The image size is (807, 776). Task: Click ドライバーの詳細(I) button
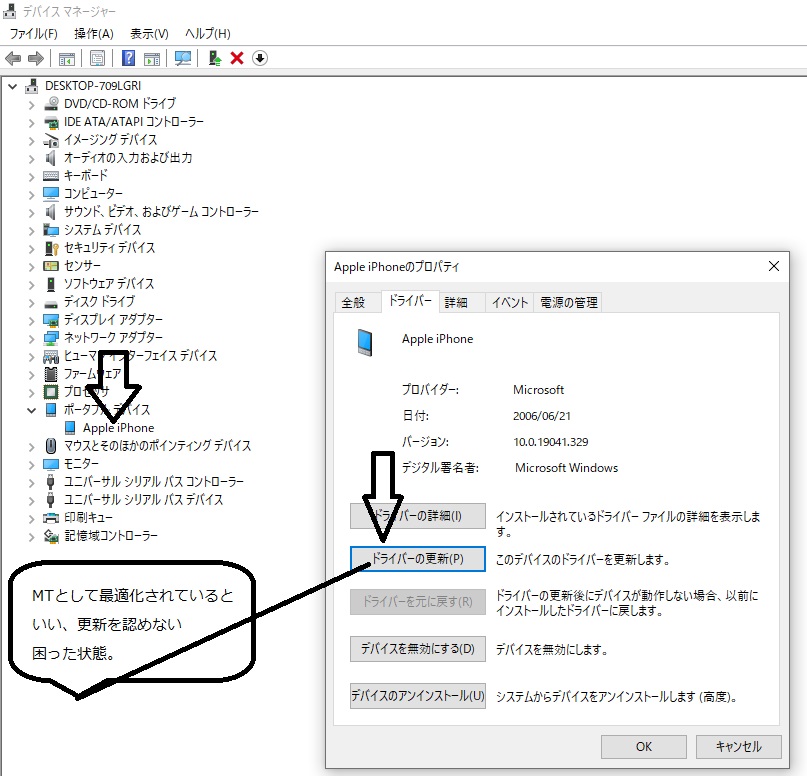click(x=417, y=516)
